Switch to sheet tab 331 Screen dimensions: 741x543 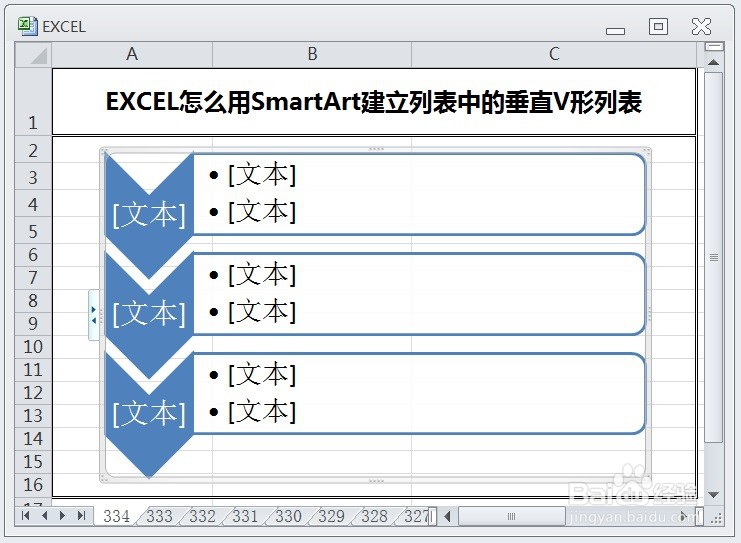tap(245, 516)
